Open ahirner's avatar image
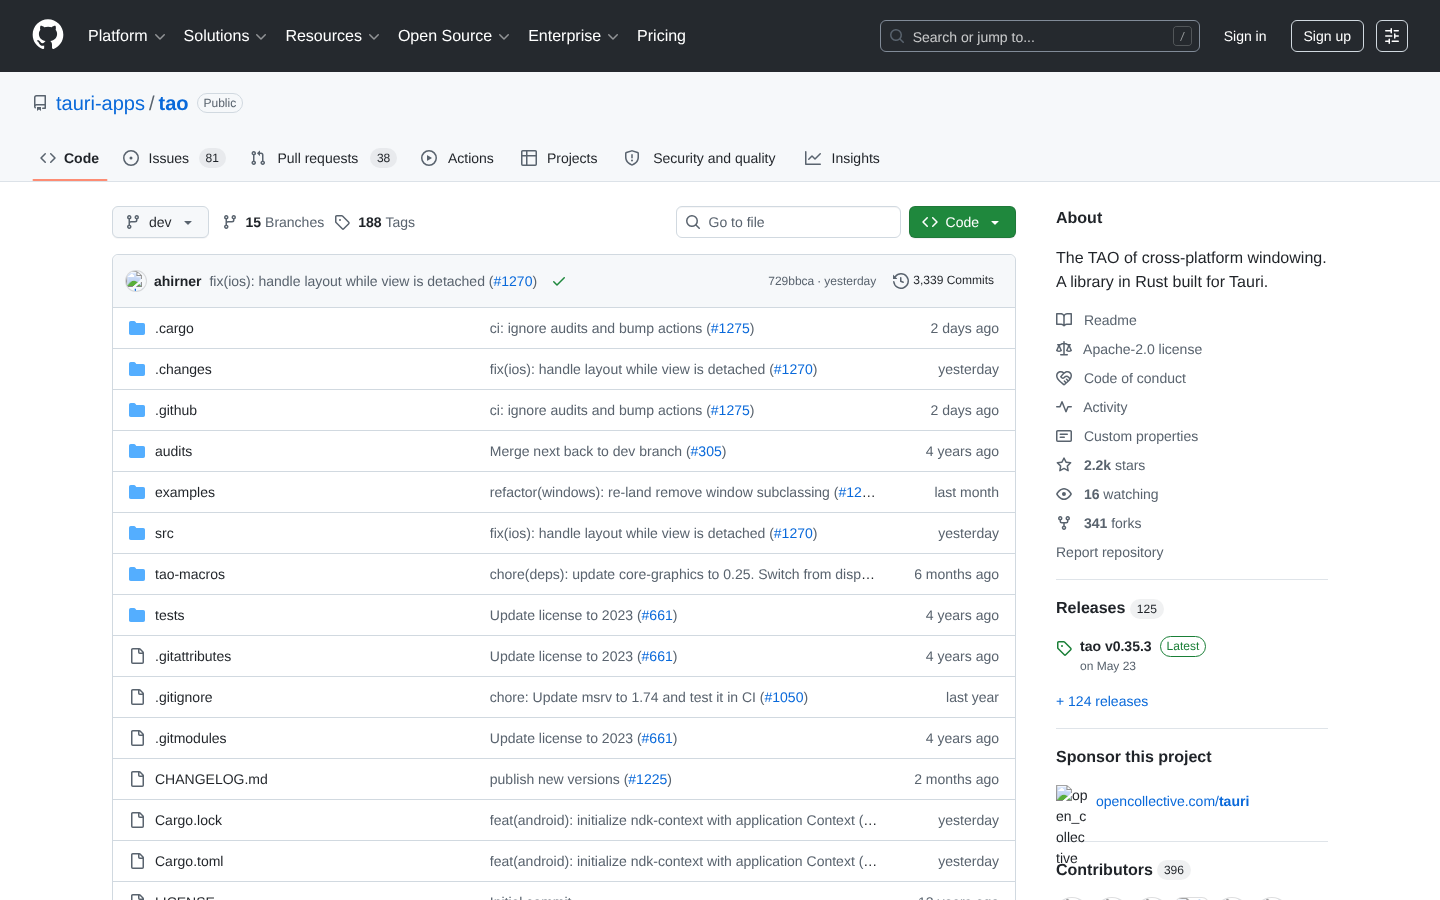Screen dimensions: 1440x900 [x=136, y=282]
